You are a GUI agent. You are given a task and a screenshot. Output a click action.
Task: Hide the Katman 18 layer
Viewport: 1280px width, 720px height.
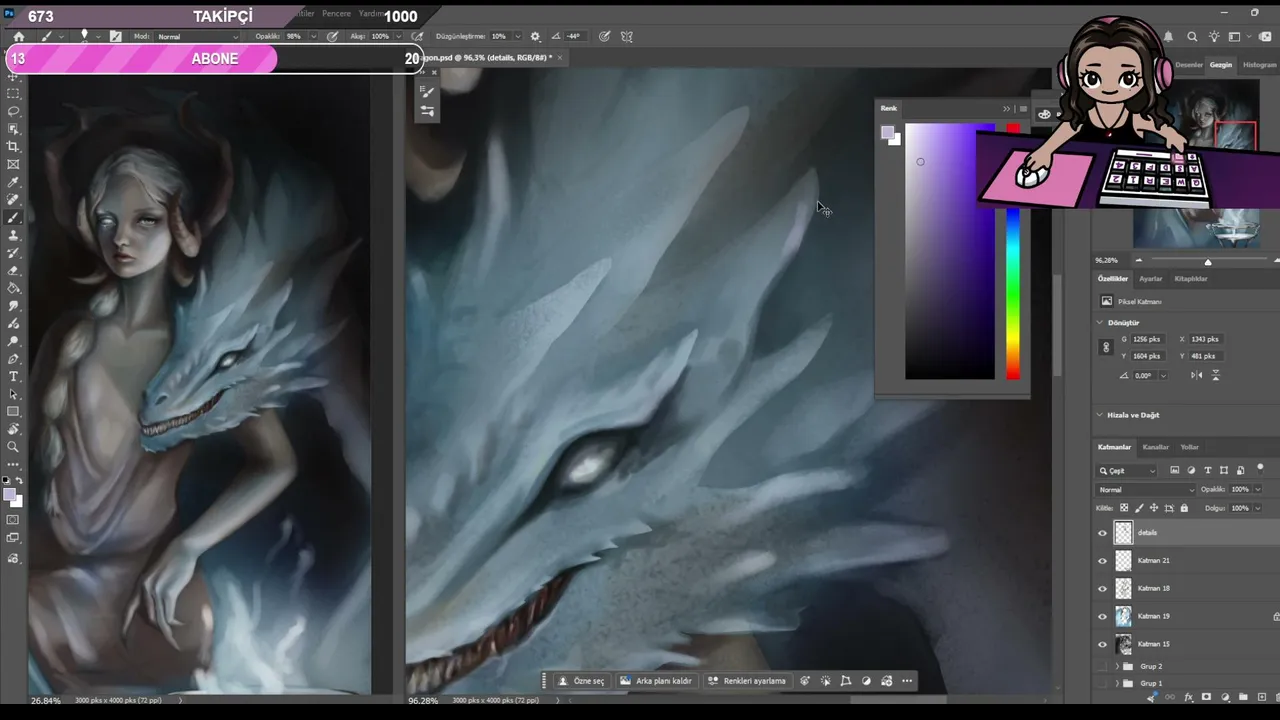[x=1103, y=589]
